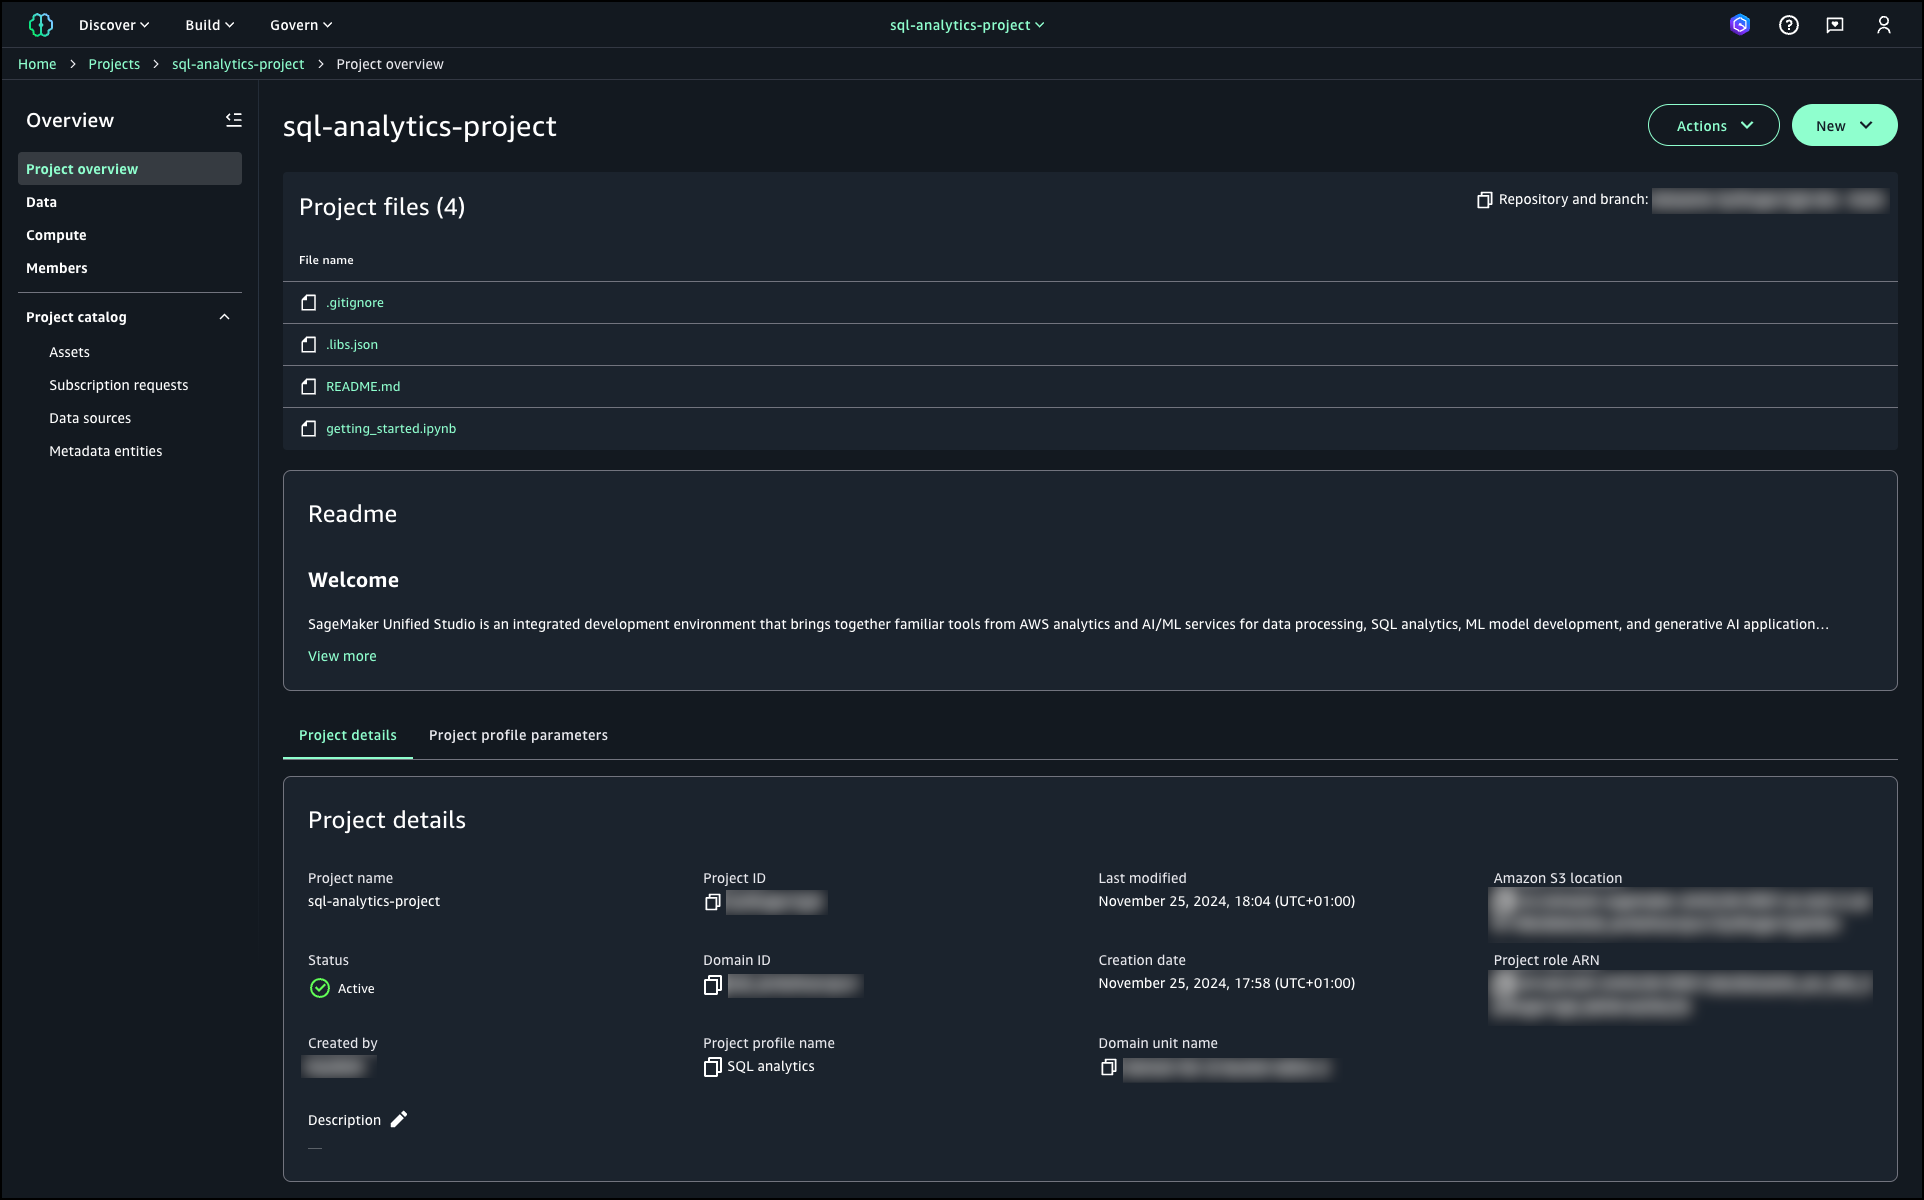1924x1200 pixels.
Task: Copy the Domain unit name value
Action: pos(1108,1068)
